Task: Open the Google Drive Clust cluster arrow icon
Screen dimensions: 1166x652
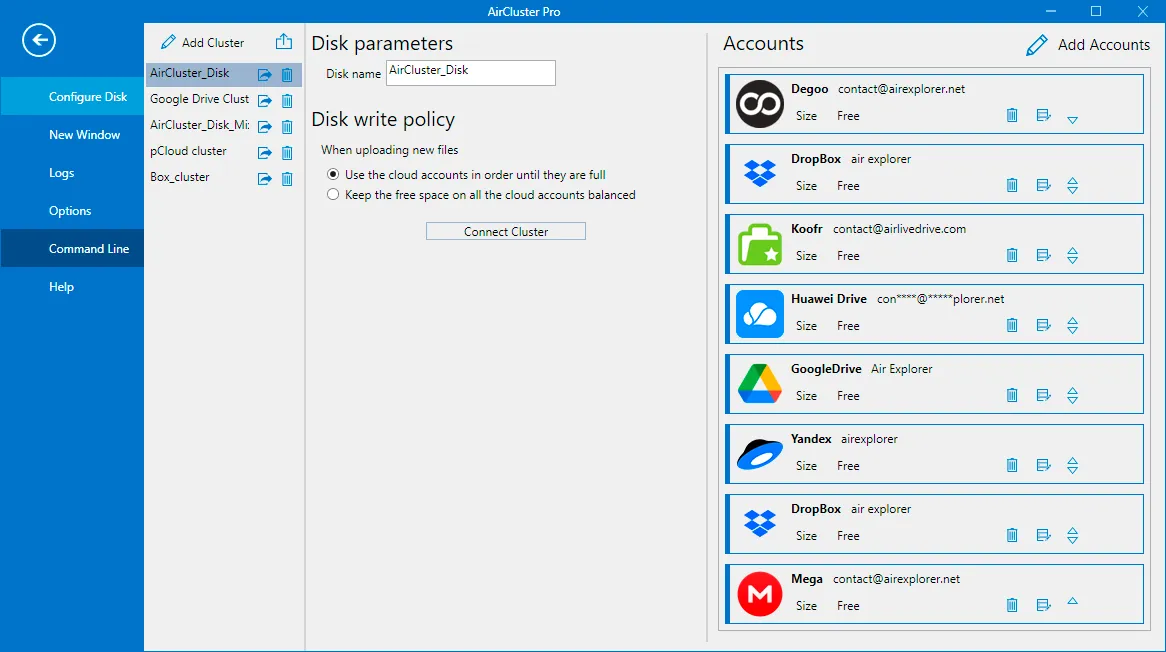Action: [265, 100]
